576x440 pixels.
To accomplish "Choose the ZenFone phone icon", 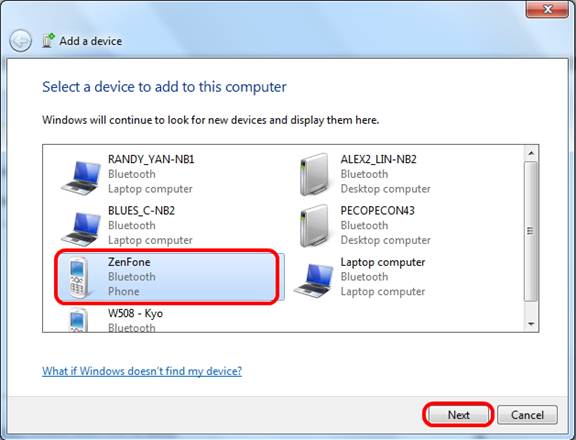I will coord(79,277).
